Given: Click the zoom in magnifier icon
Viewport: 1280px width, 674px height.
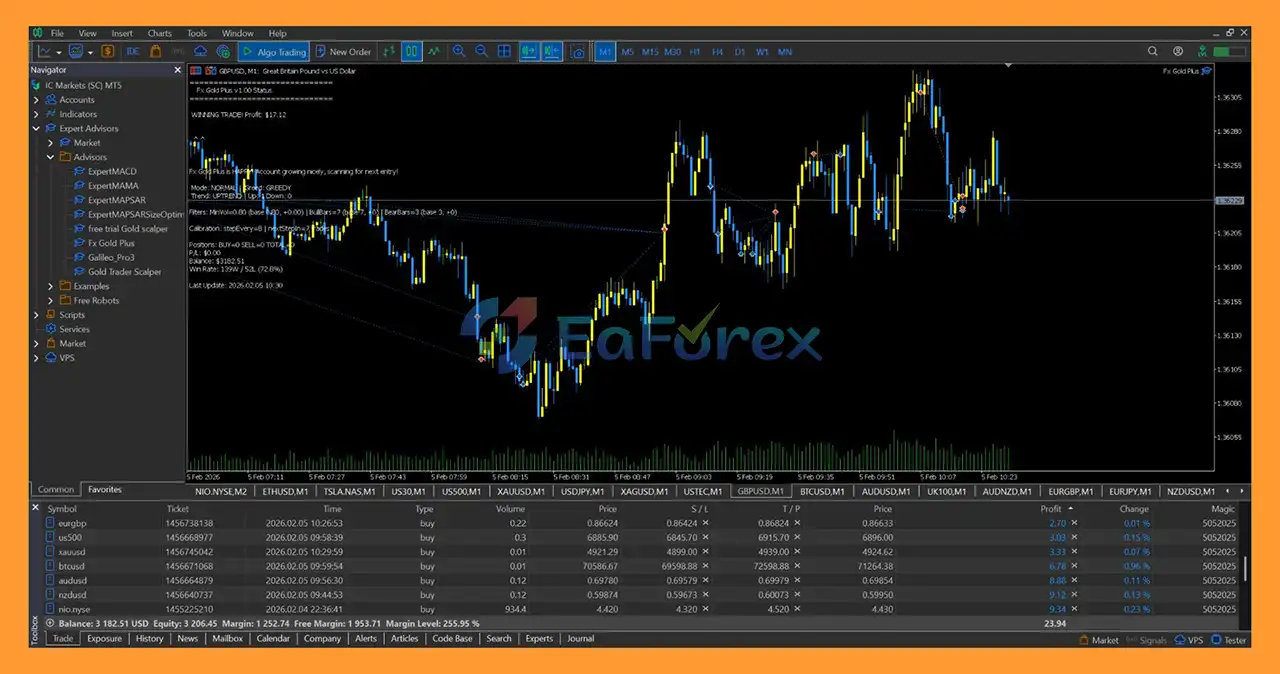Looking at the screenshot, I should (459, 51).
